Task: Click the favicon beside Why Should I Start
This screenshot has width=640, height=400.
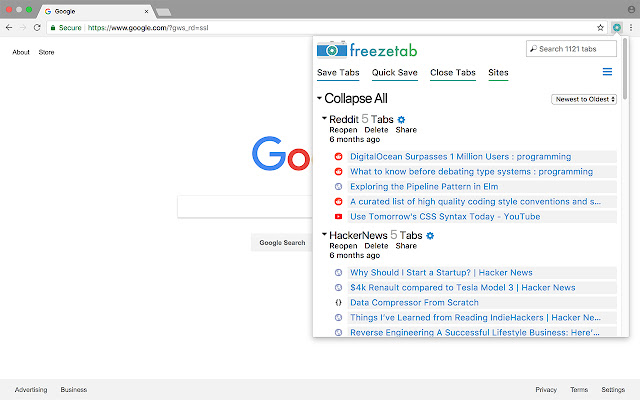Action: click(x=338, y=273)
